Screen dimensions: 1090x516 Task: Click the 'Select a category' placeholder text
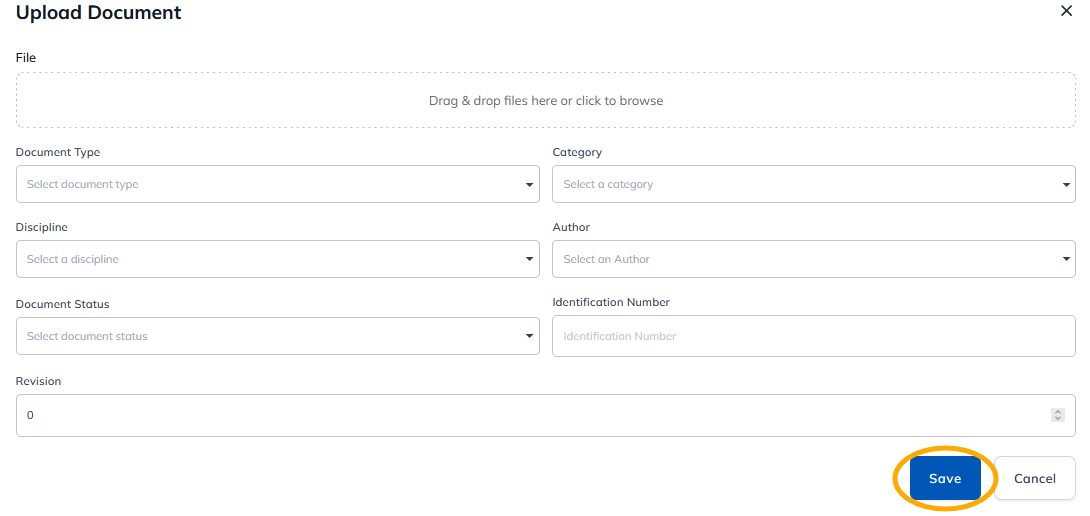[x=608, y=184]
